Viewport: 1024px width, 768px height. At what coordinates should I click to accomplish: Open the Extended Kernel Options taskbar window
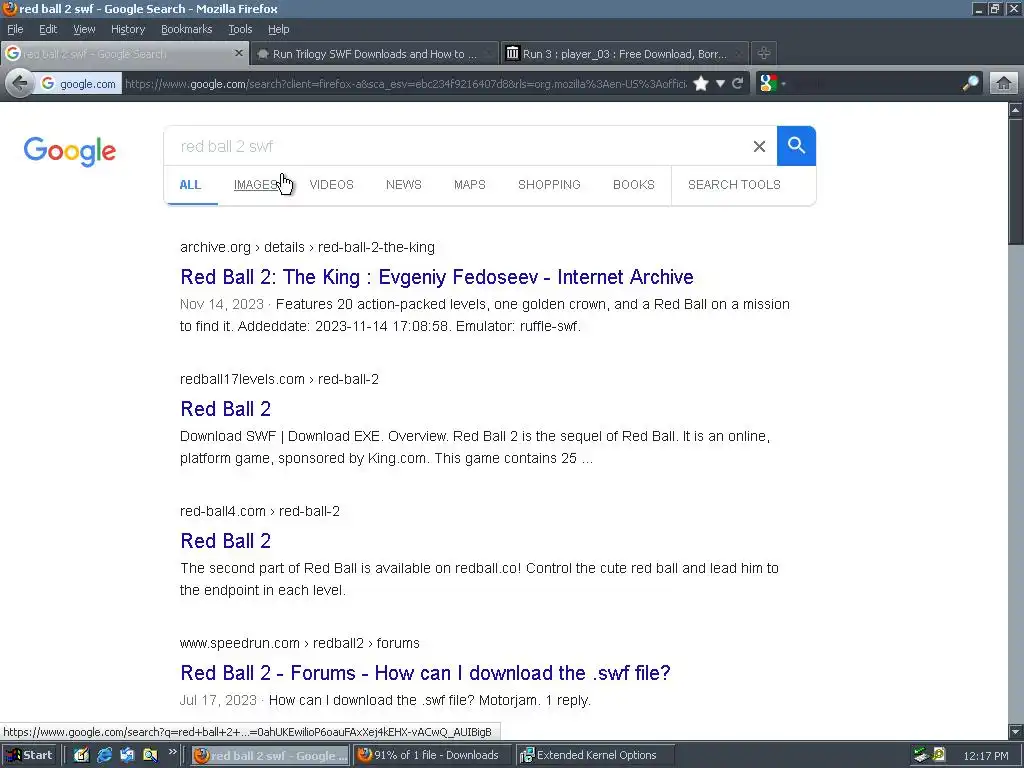point(594,755)
